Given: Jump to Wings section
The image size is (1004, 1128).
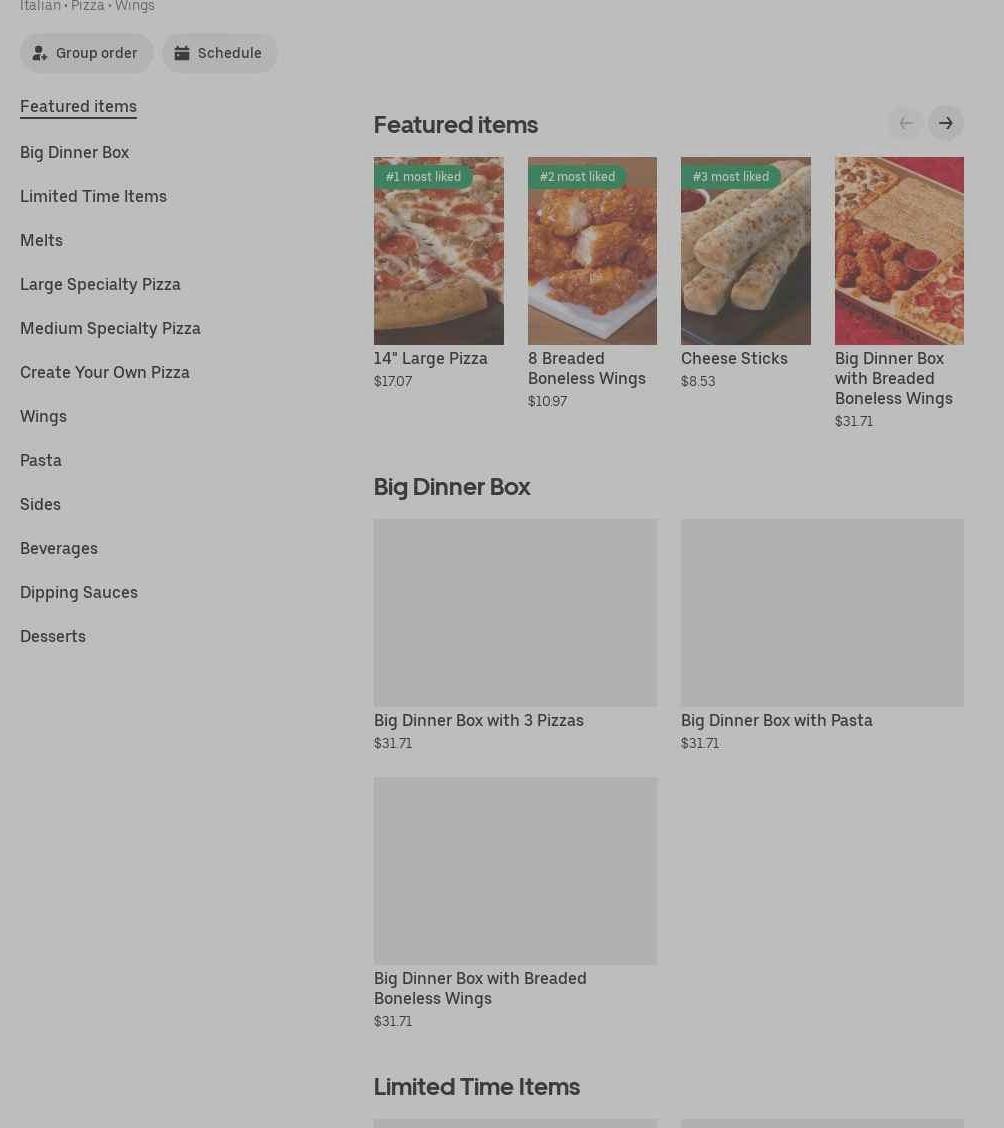Looking at the screenshot, I should (x=44, y=417).
